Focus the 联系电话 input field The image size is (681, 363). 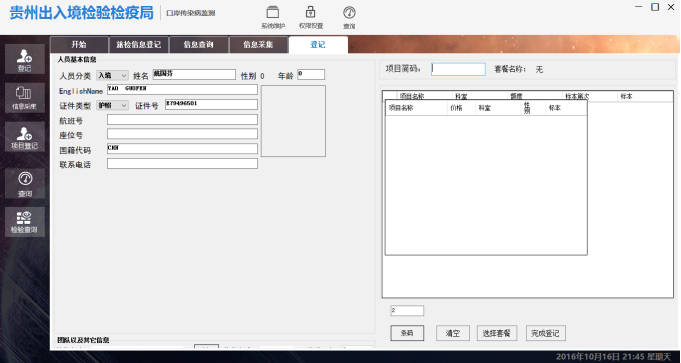point(182,164)
